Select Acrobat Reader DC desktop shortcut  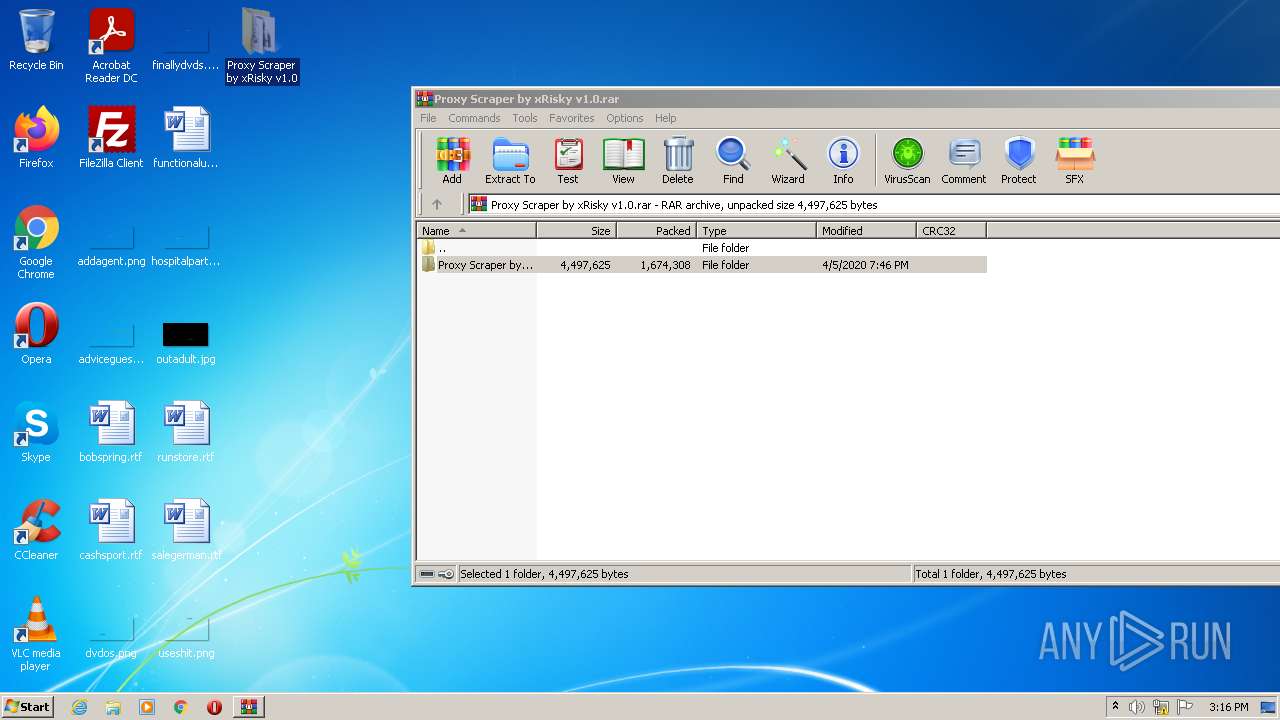point(111,46)
